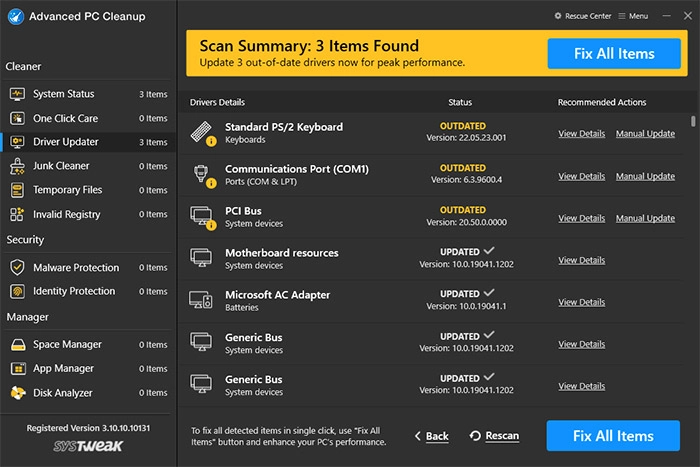This screenshot has height=467, width=700.
Task: Open the One Click Care section
Action: (88, 118)
